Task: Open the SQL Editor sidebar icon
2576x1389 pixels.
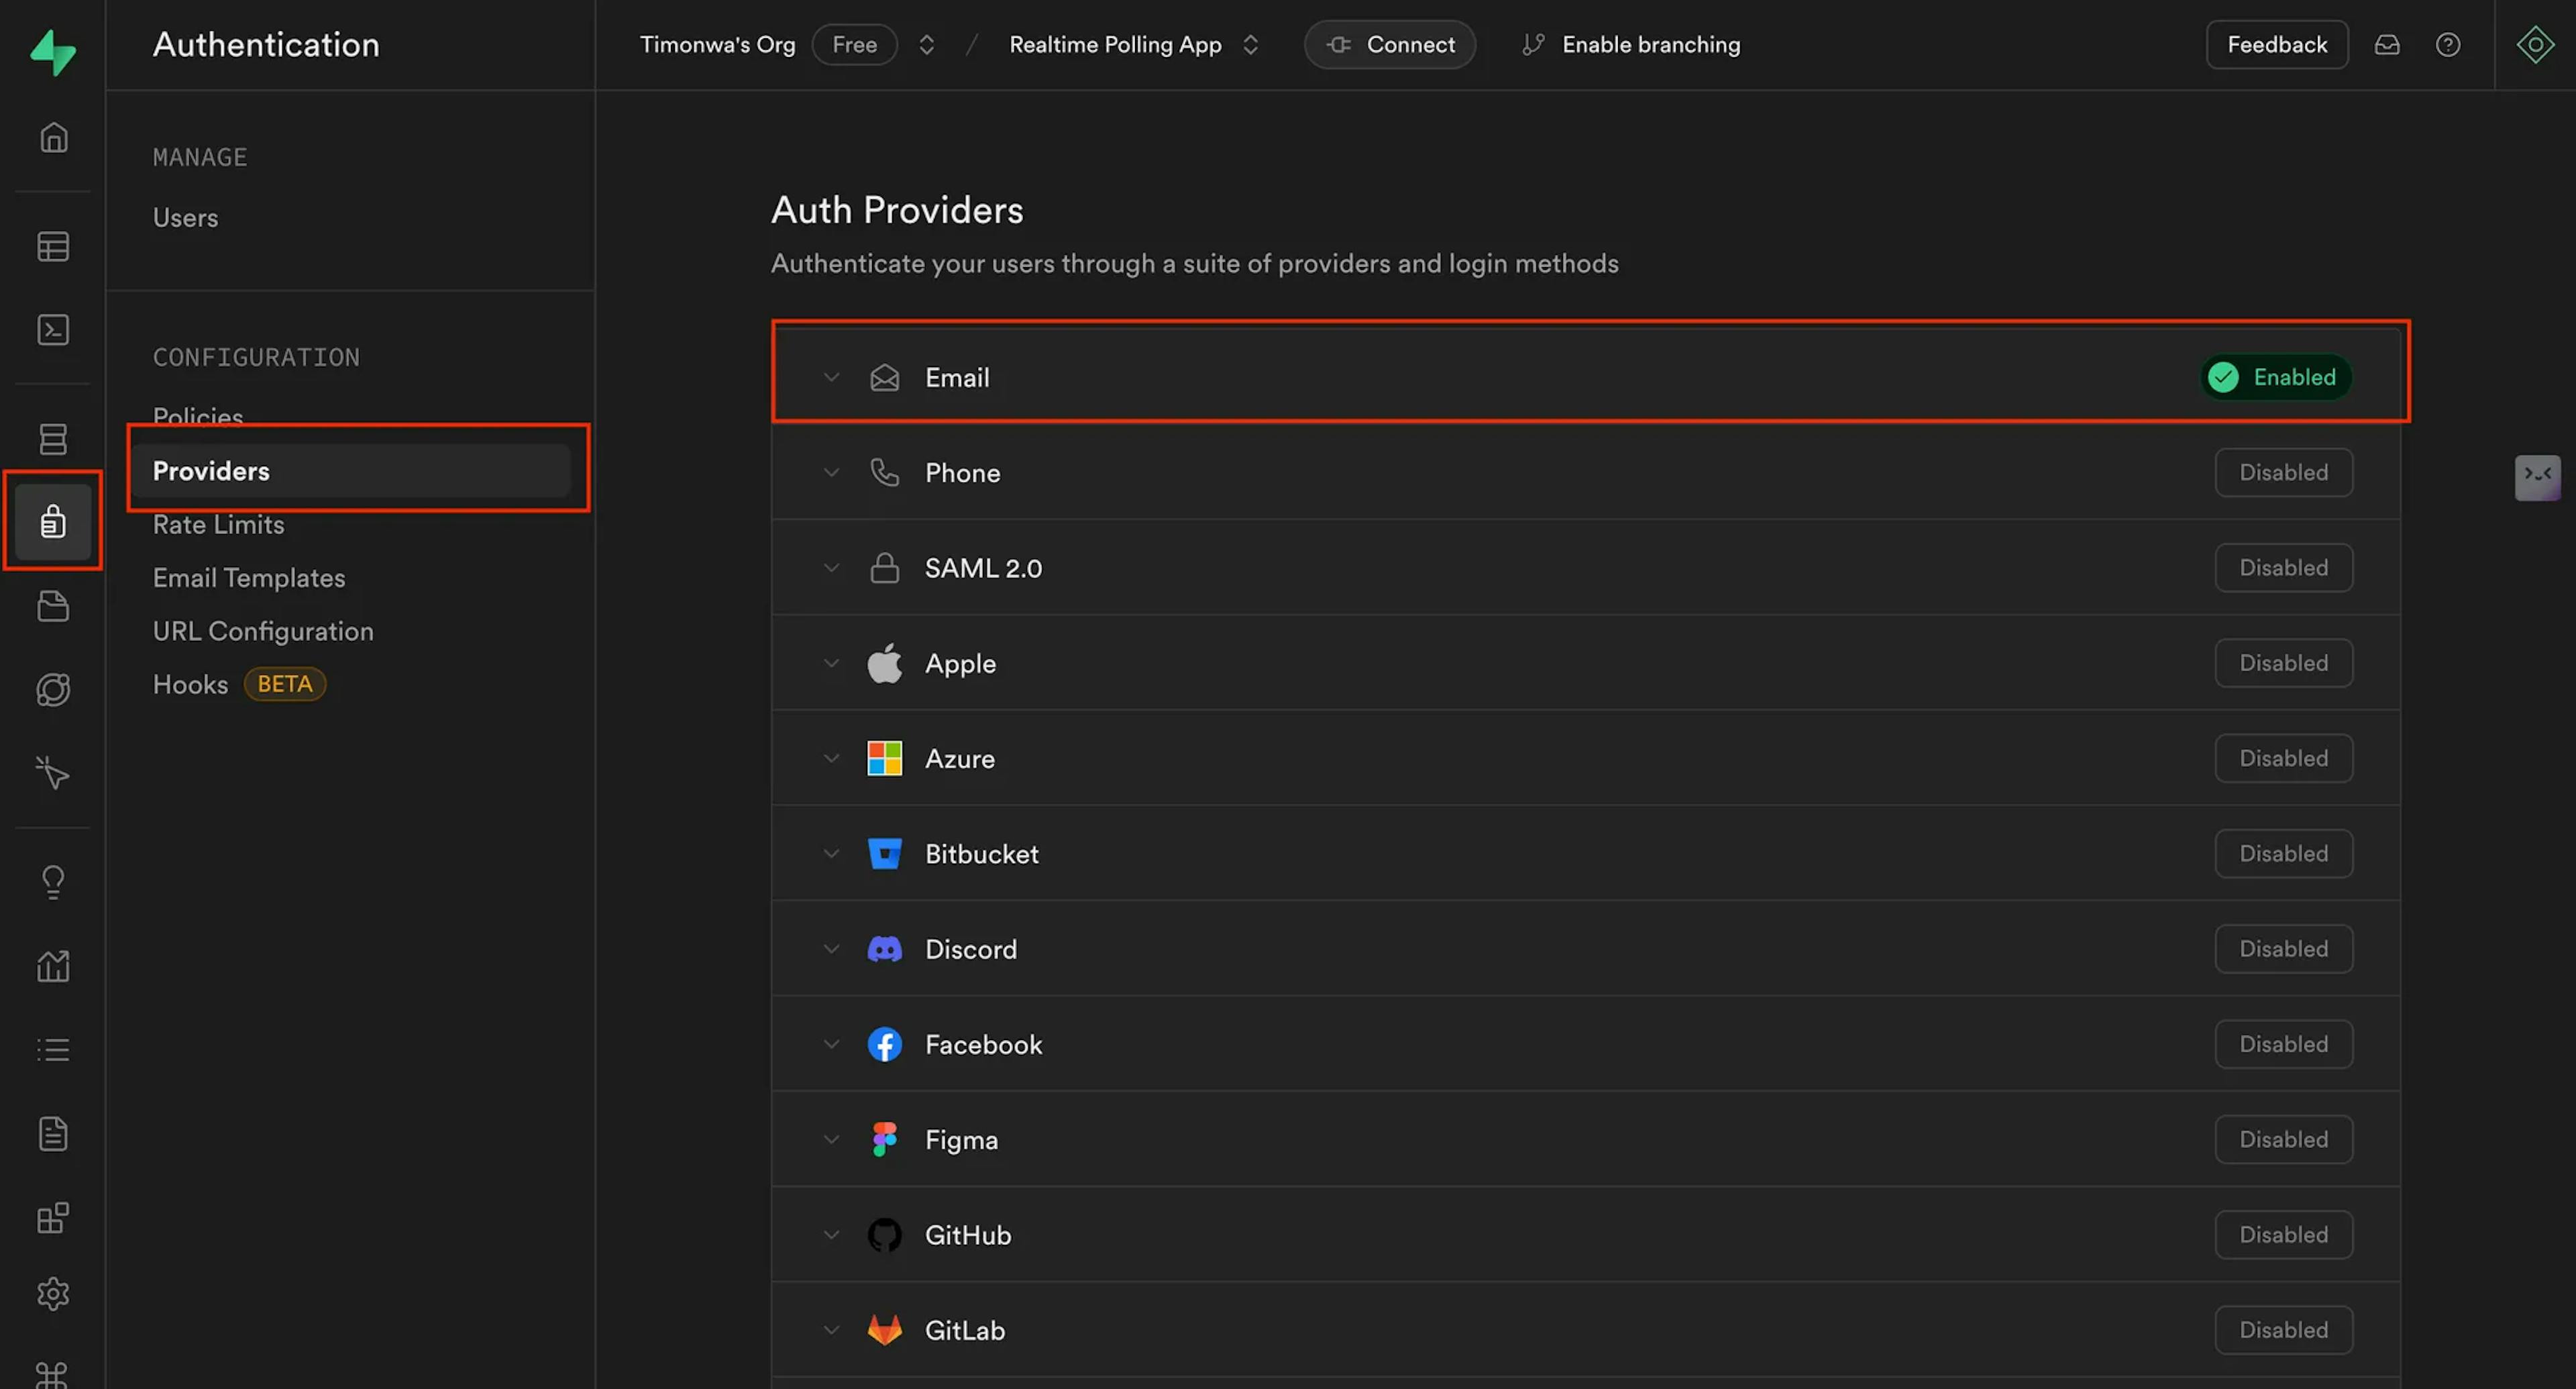Action: [x=53, y=330]
